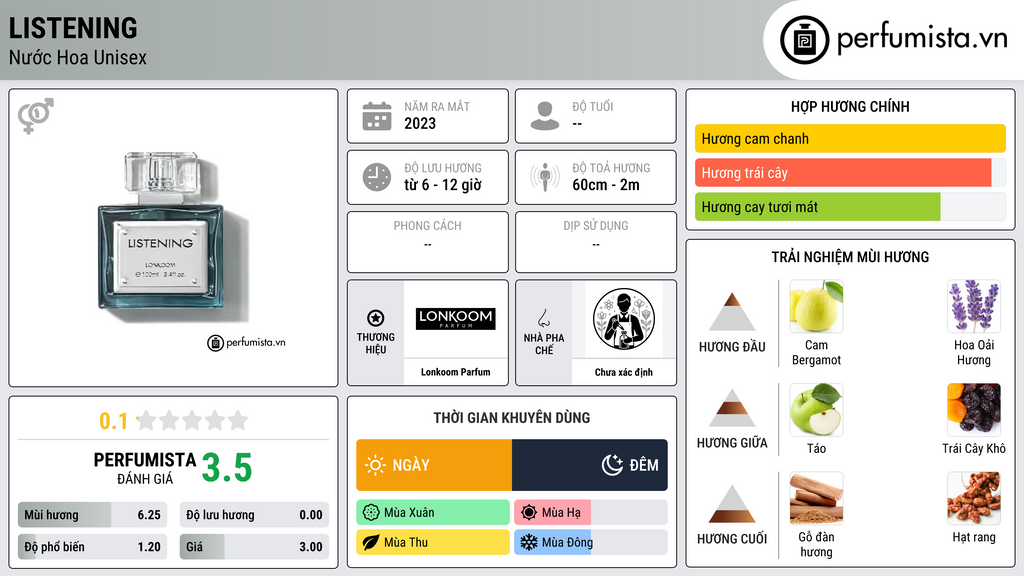Screen dimensions: 1024x576
Task: Click the Nước Hoa Unisex subtitle
Action: (78, 57)
